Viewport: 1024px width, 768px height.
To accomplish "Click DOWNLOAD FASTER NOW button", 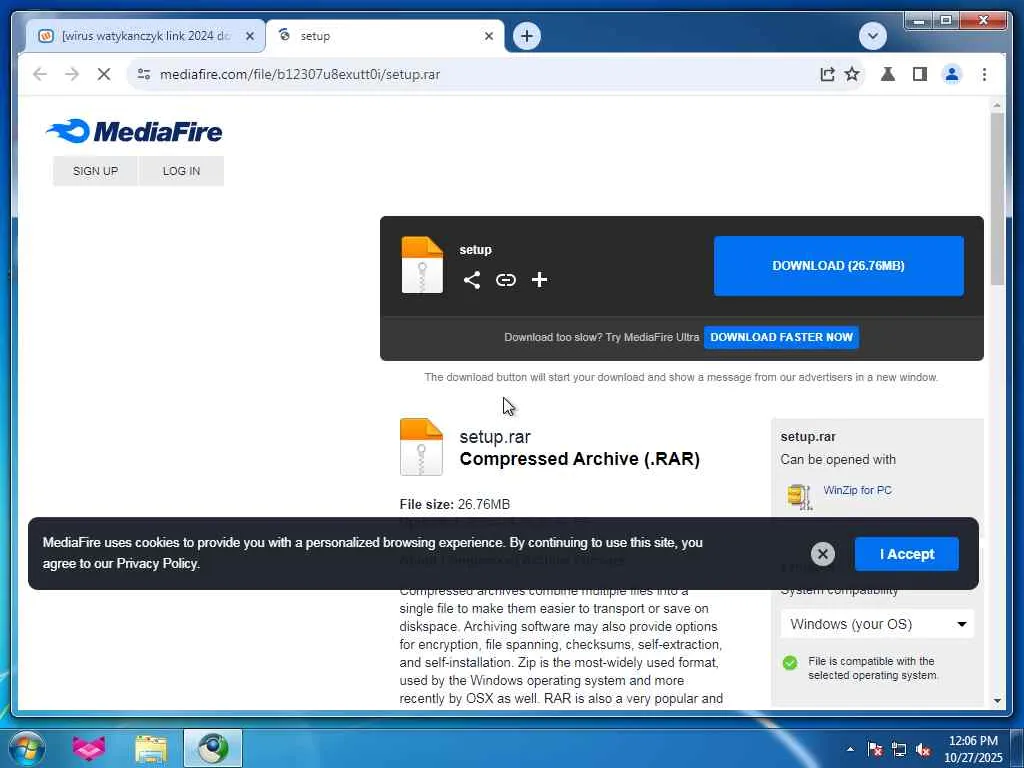I will pos(781,337).
